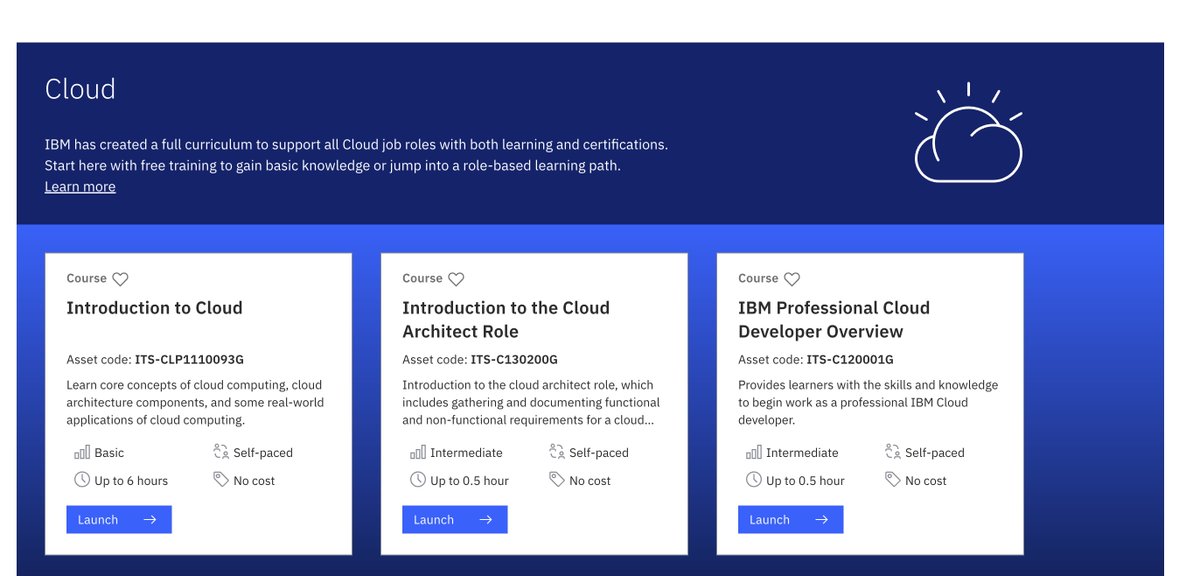Launch the Introduction to the Cloud Architect Role course
The height and width of the screenshot is (576, 1200).
tap(455, 520)
